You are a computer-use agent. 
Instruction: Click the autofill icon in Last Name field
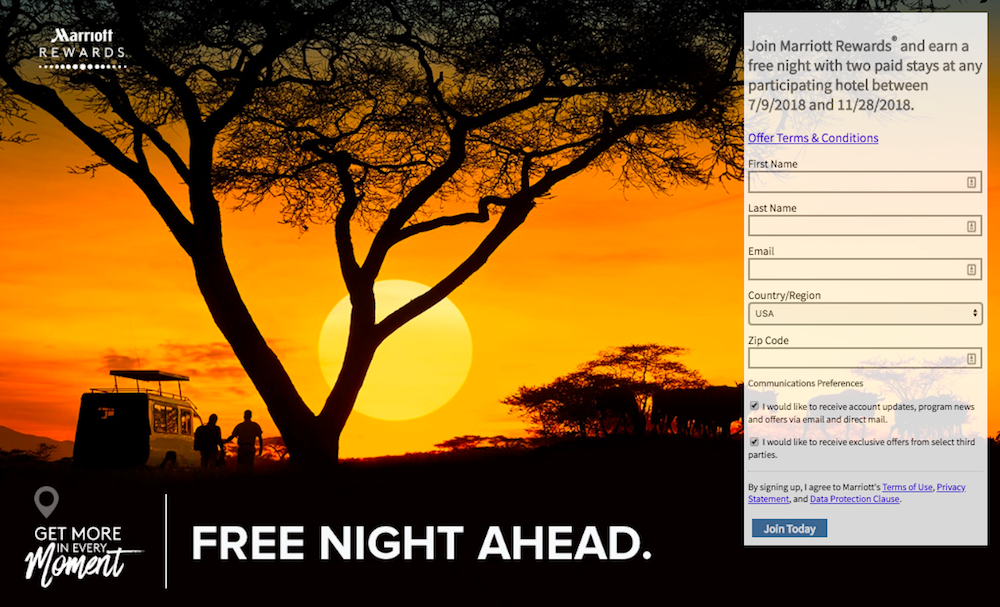pyautogui.click(x=971, y=226)
